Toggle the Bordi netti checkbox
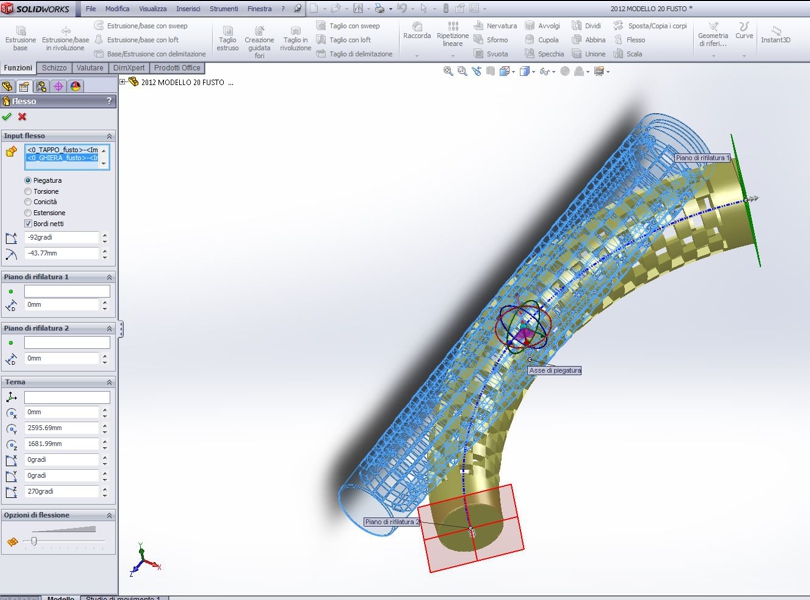Image resolution: width=810 pixels, height=600 pixels. [28, 224]
